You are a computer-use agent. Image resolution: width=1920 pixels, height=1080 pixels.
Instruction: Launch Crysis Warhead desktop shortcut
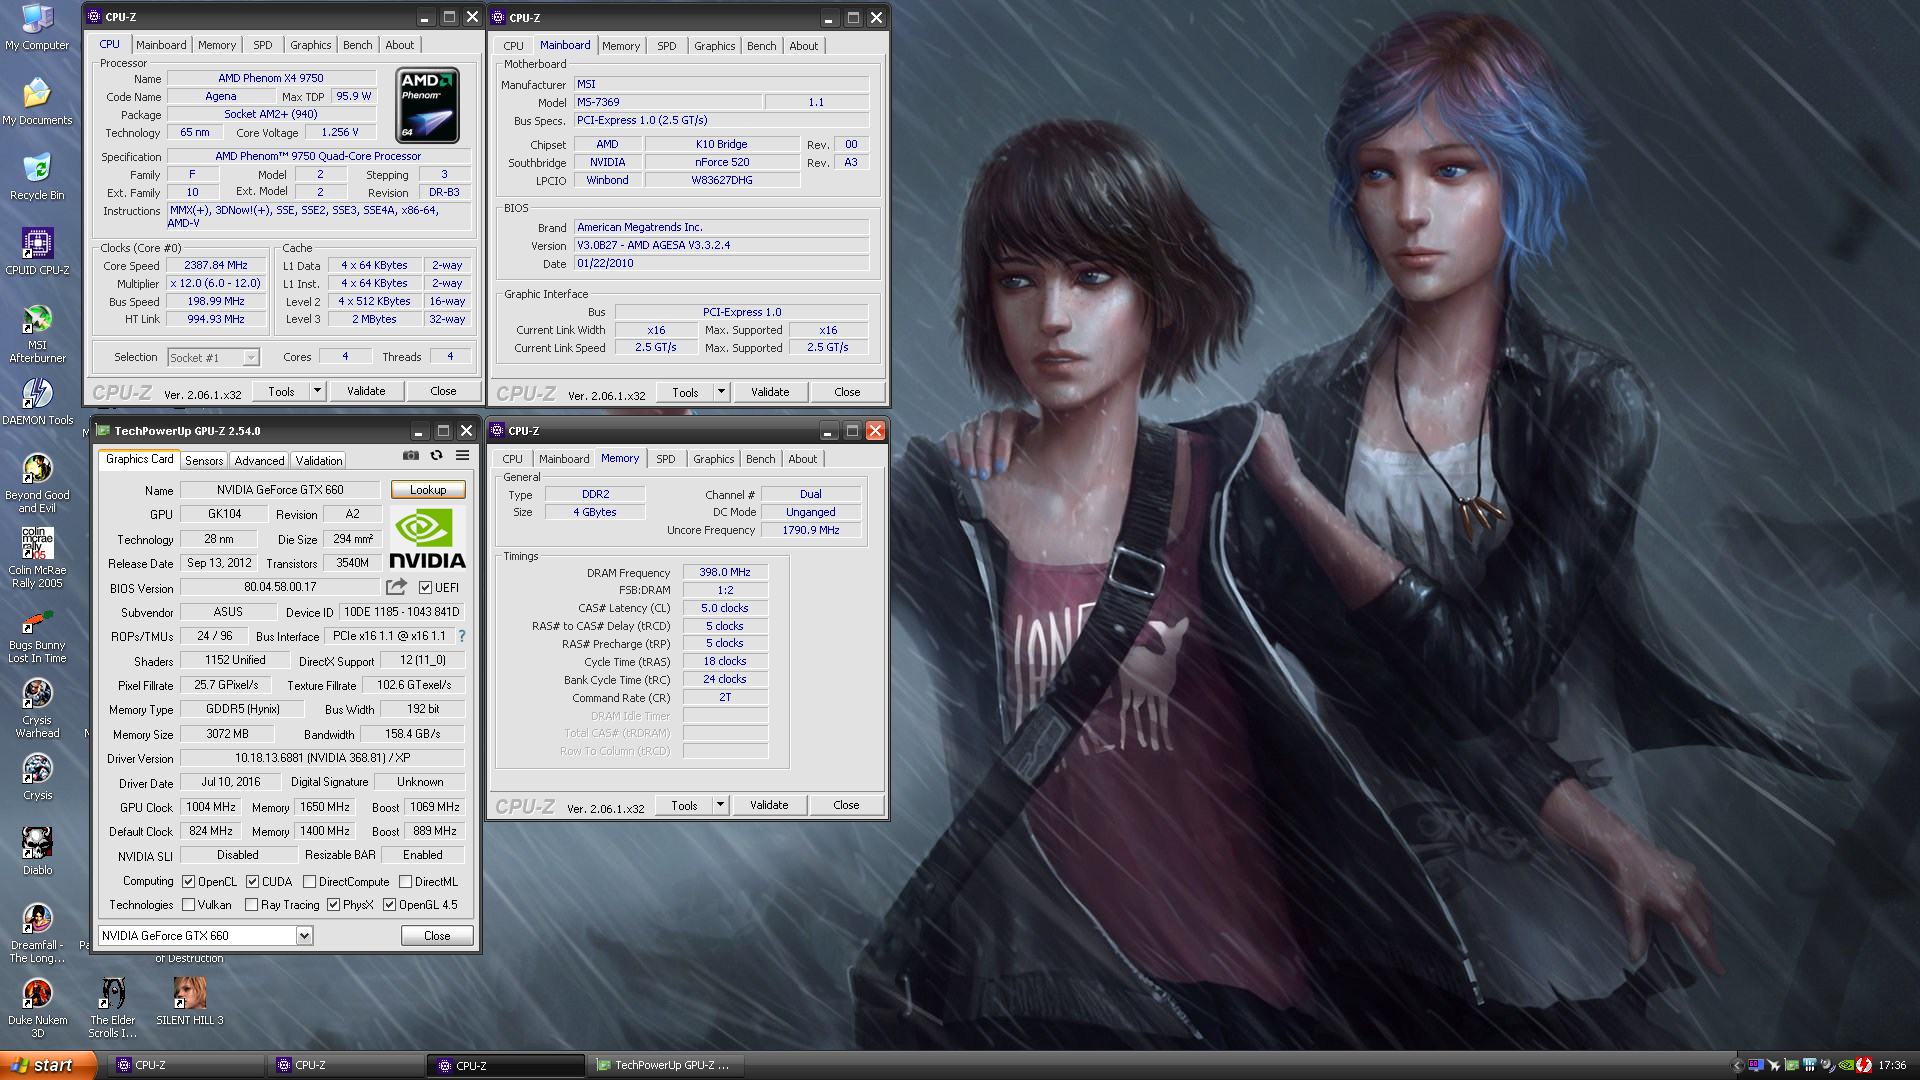[x=37, y=708]
